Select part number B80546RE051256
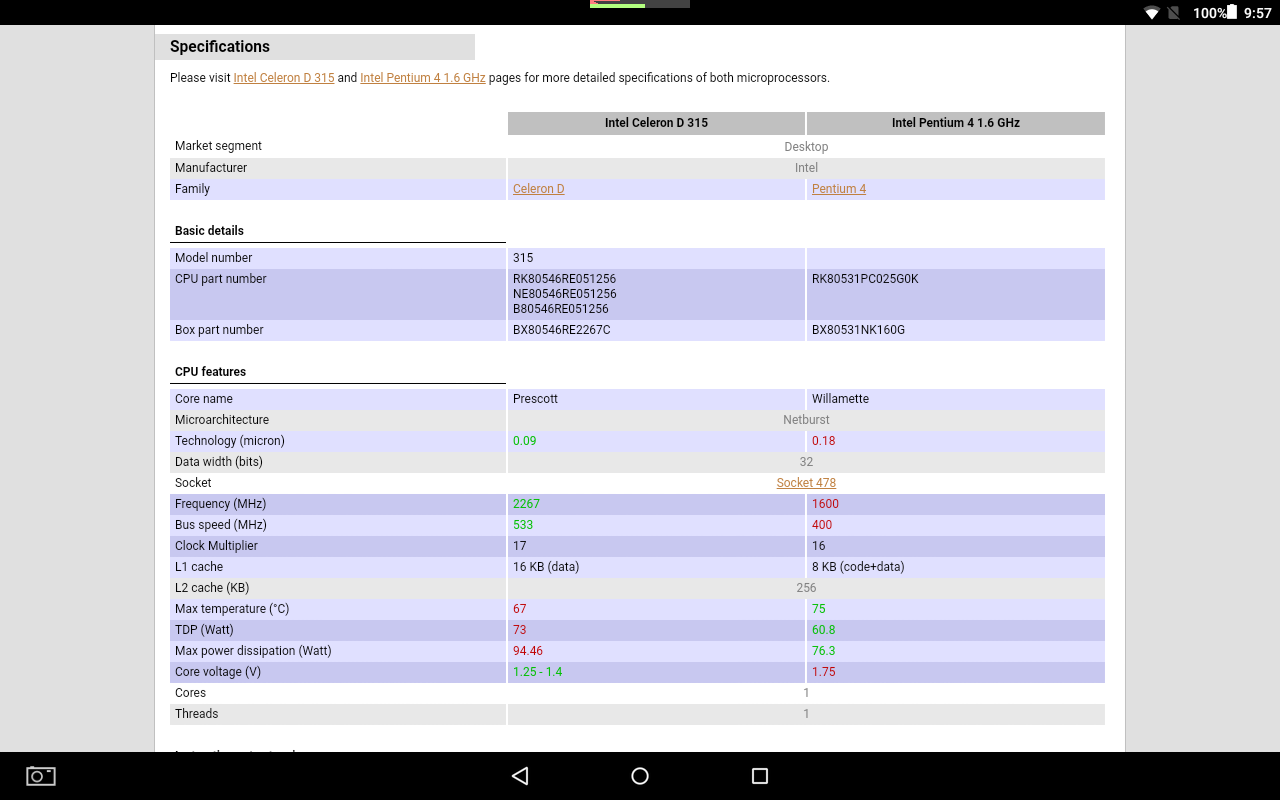This screenshot has height=800, width=1280. [561, 309]
